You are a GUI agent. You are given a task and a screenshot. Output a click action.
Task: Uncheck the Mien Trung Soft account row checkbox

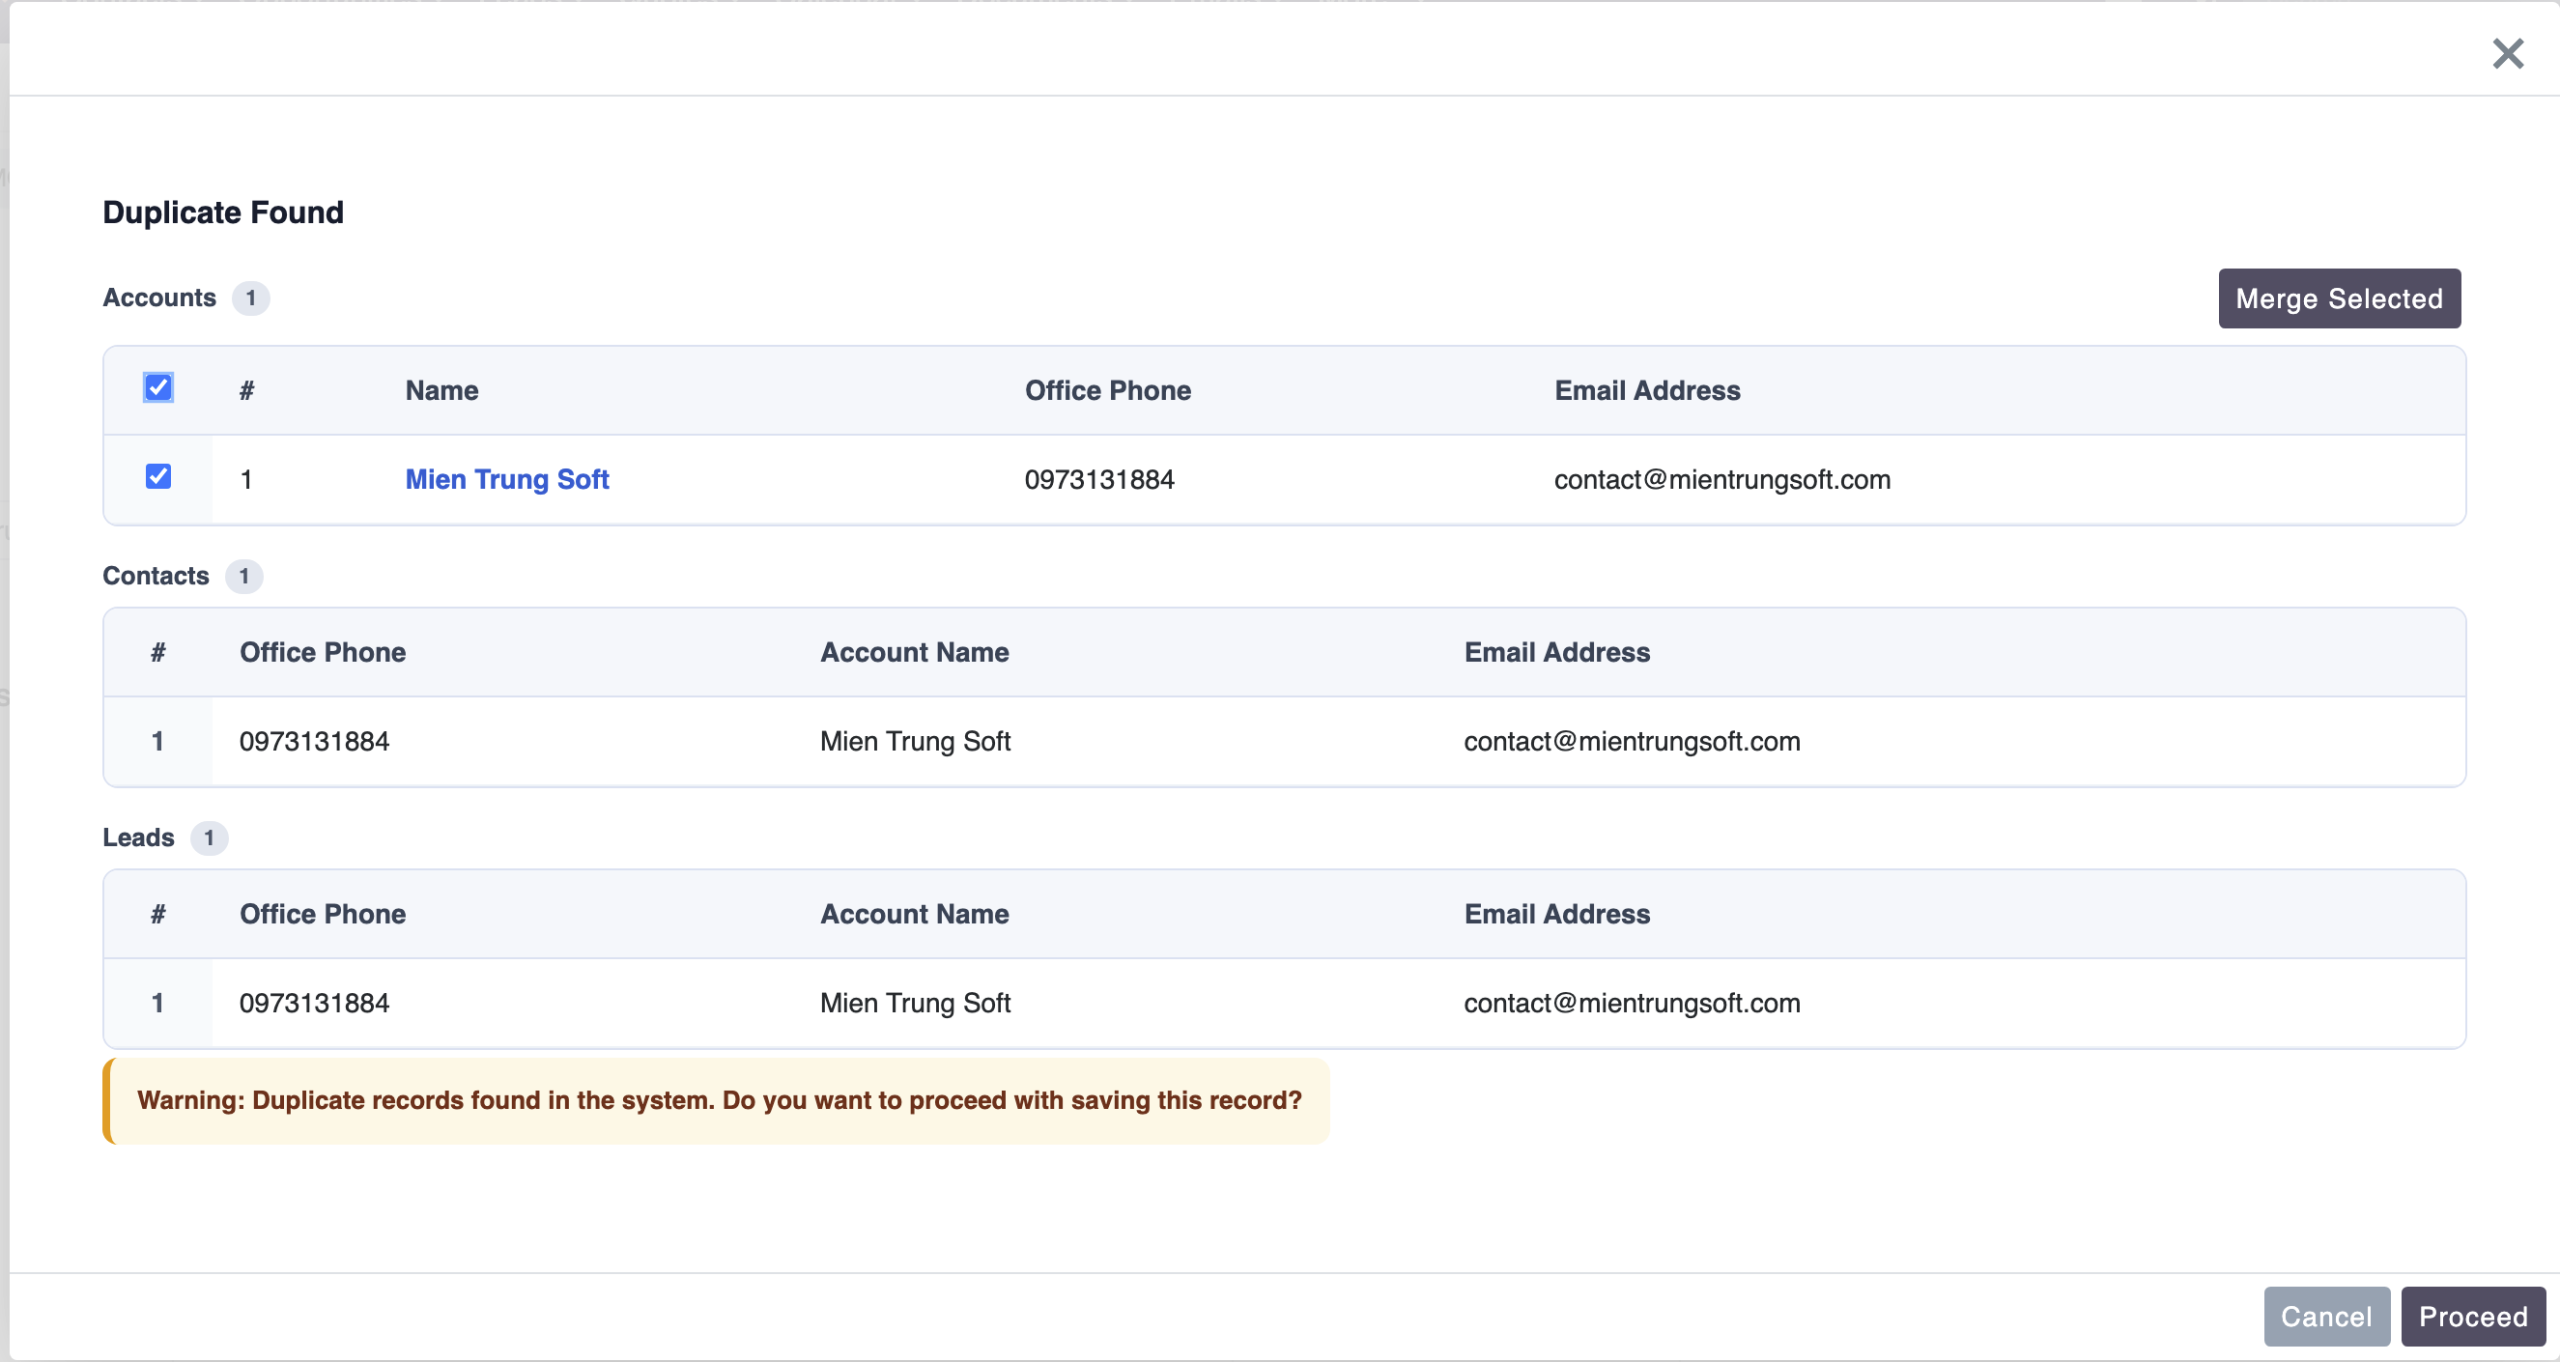[x=158, y=477]
